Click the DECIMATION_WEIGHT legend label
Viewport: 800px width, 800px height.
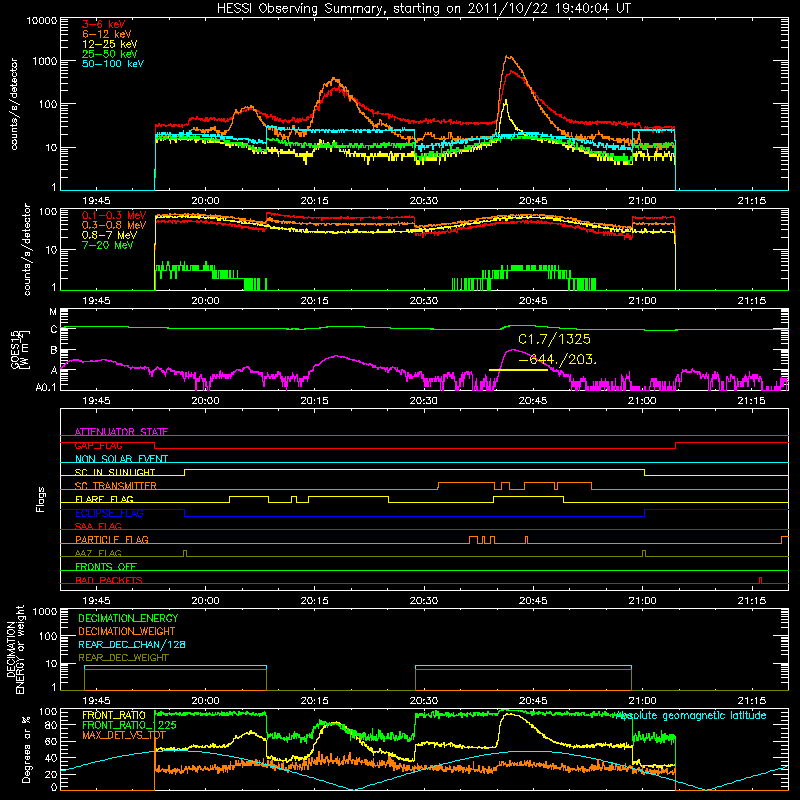(x=127, y=631)
